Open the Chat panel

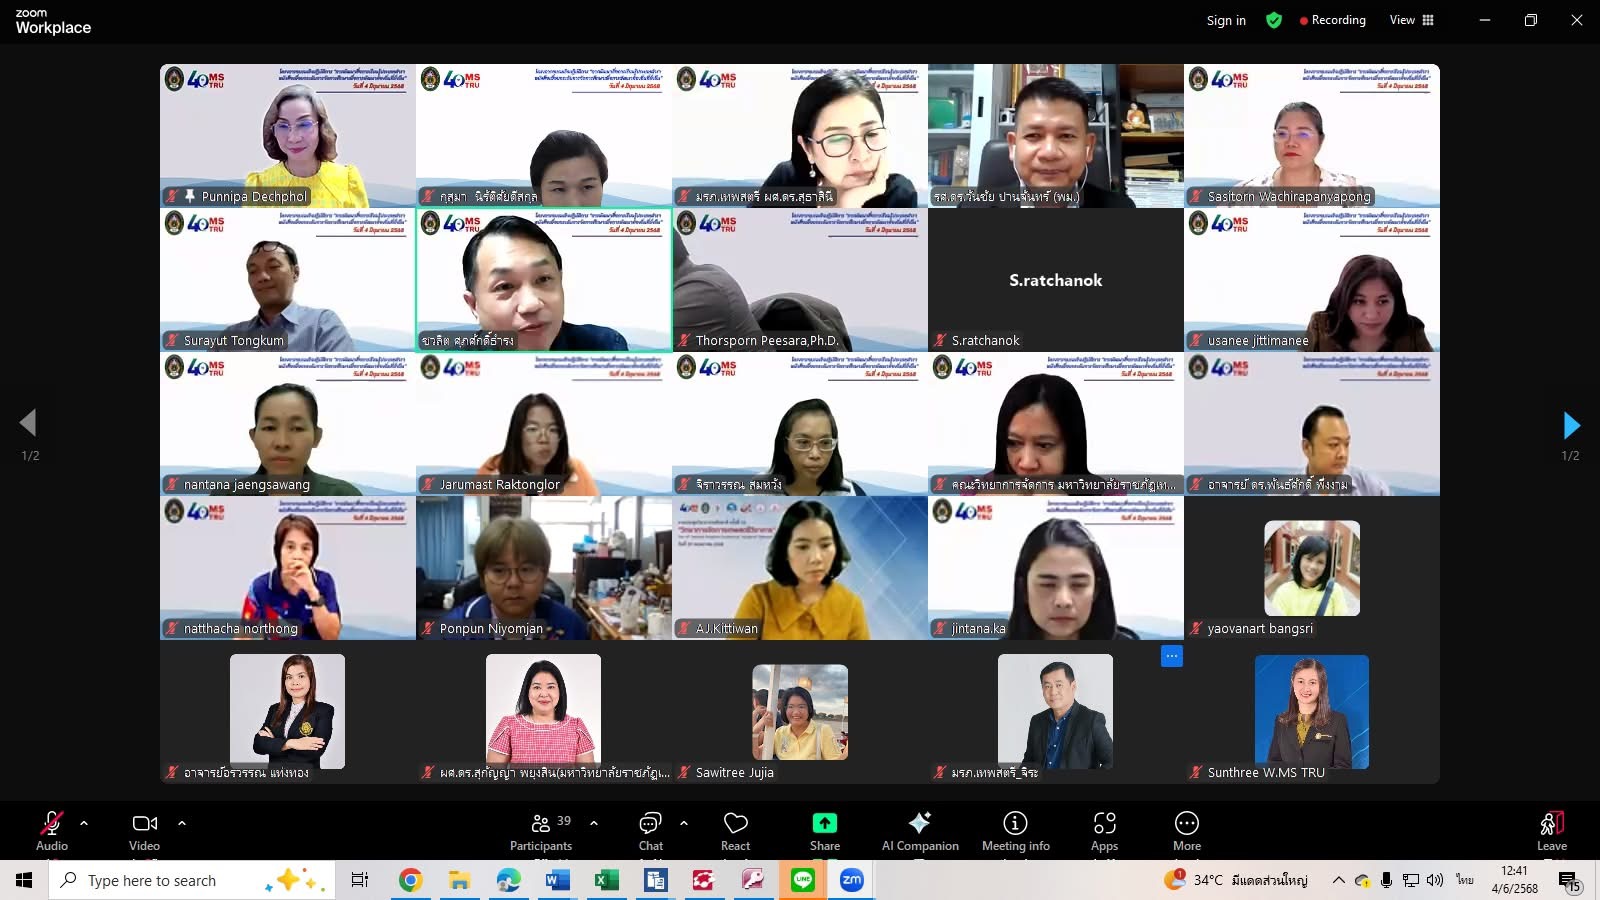click(x=650, y=830)
